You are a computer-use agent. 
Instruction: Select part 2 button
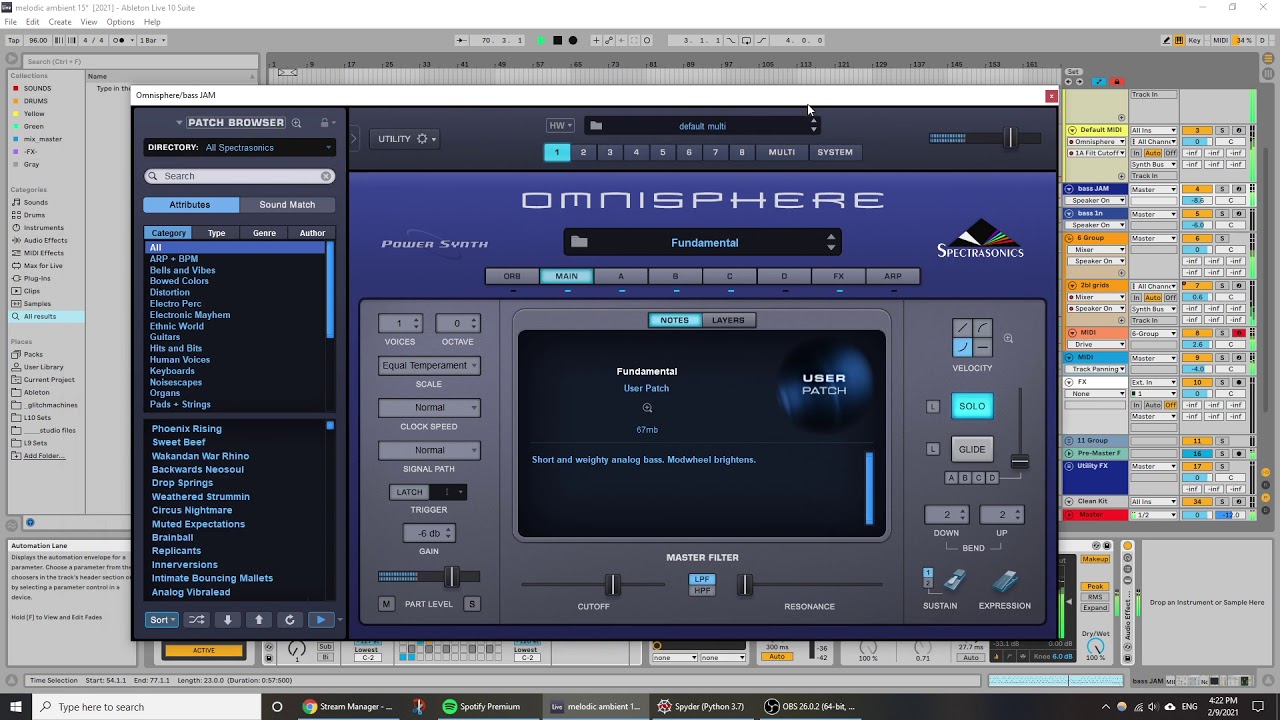[x=583, y=152]
